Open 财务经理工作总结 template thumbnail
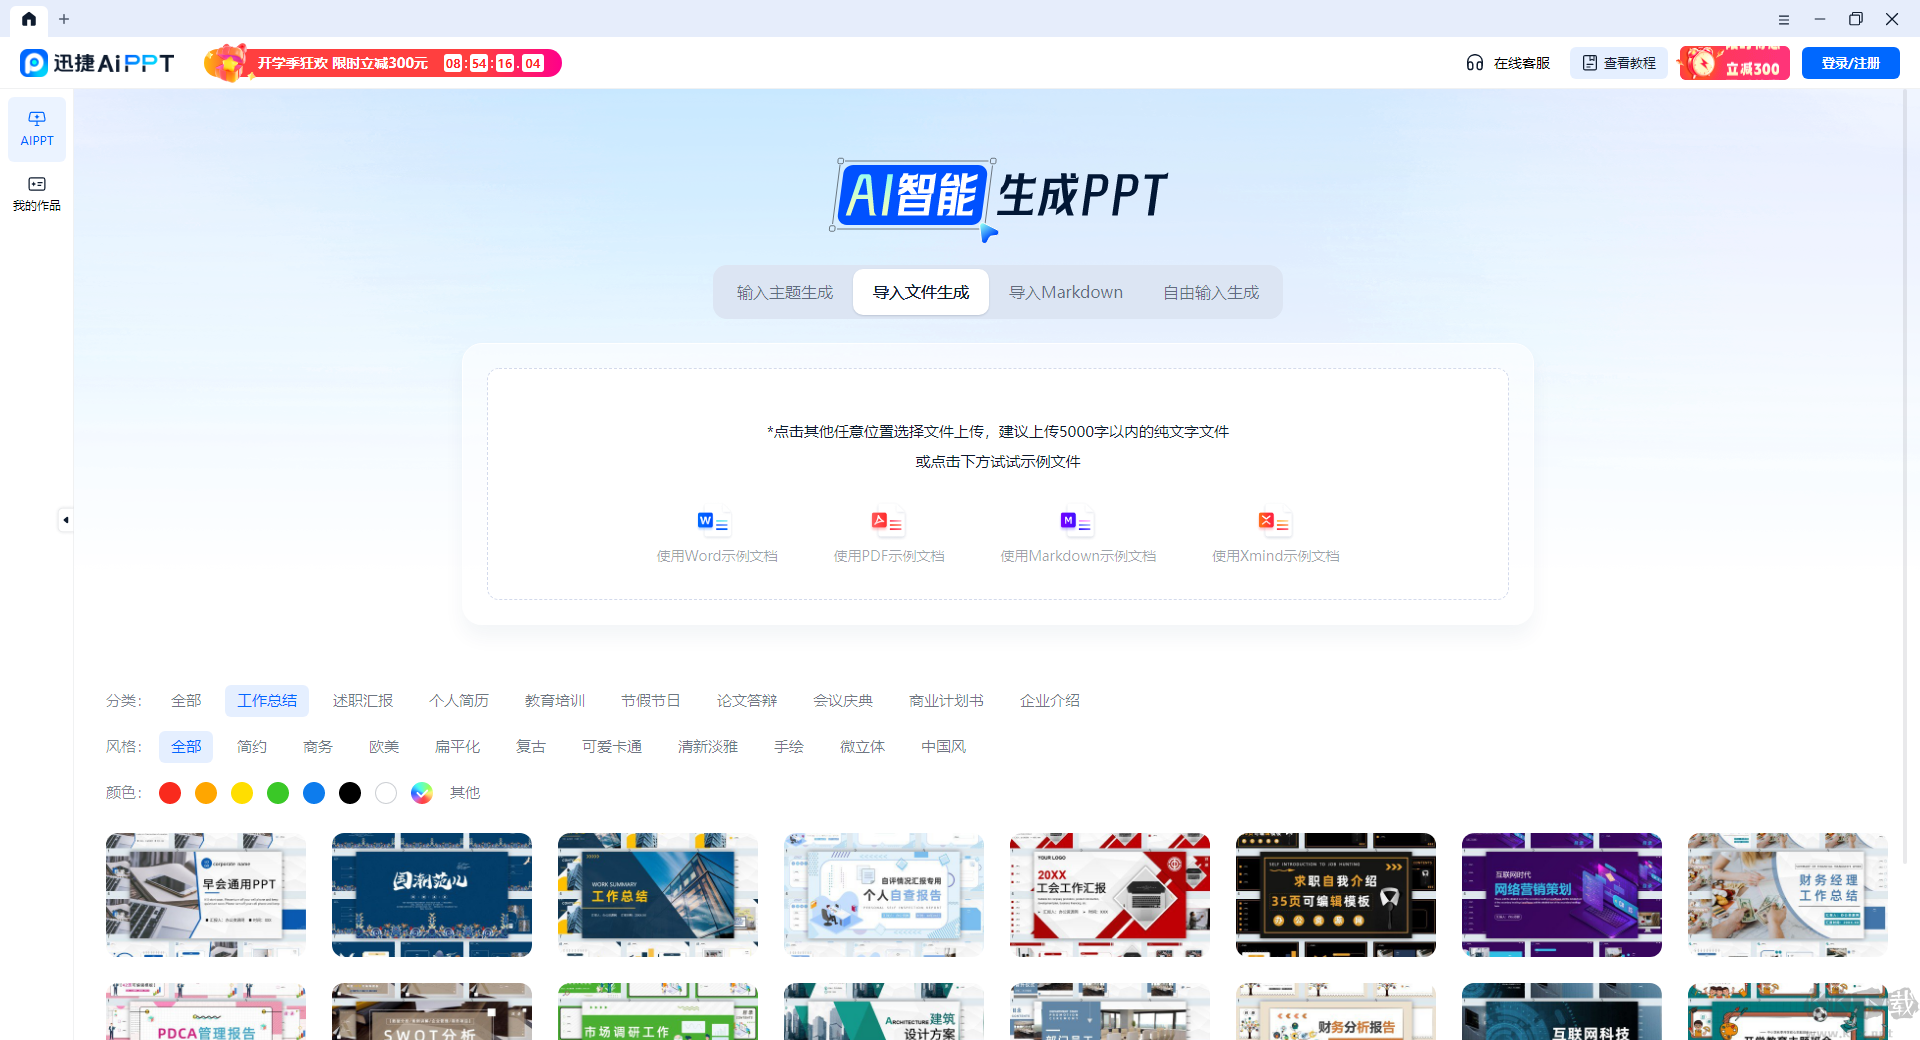The width and height of the screenshot is (1920, 1040). [x=1788, y=895]
